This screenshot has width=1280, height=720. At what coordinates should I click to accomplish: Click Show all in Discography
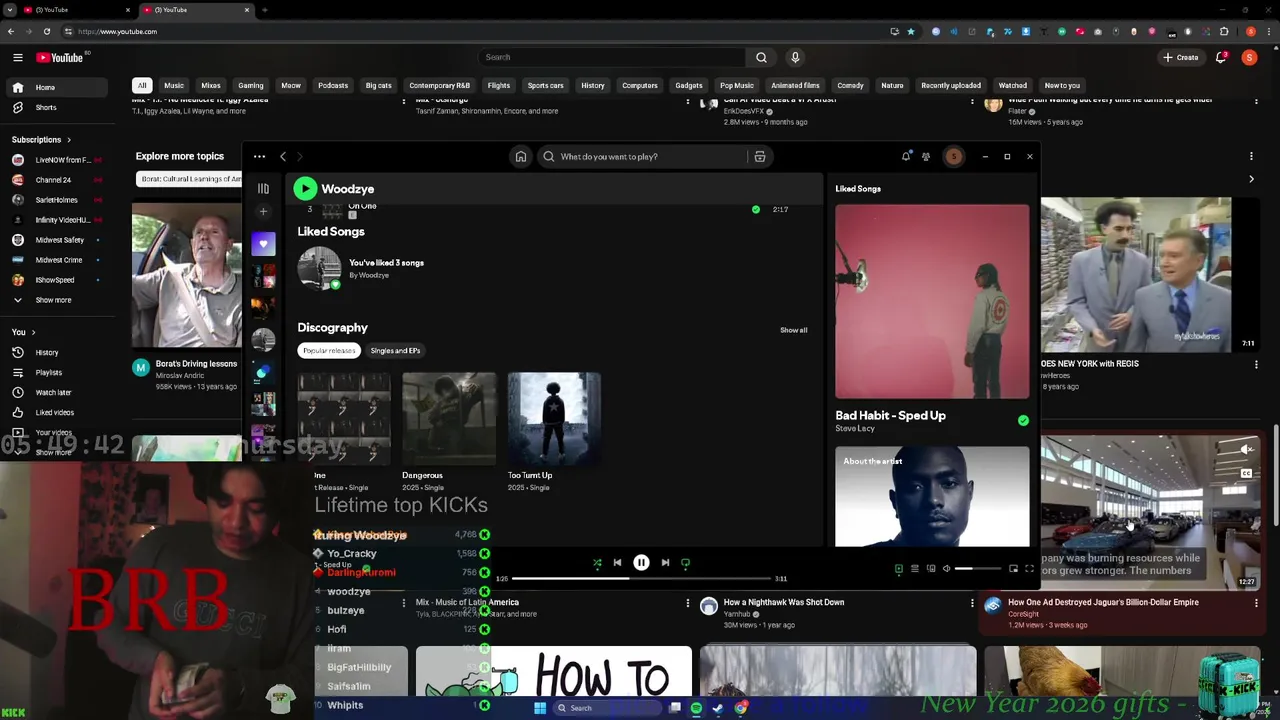(x=793, y=330)
